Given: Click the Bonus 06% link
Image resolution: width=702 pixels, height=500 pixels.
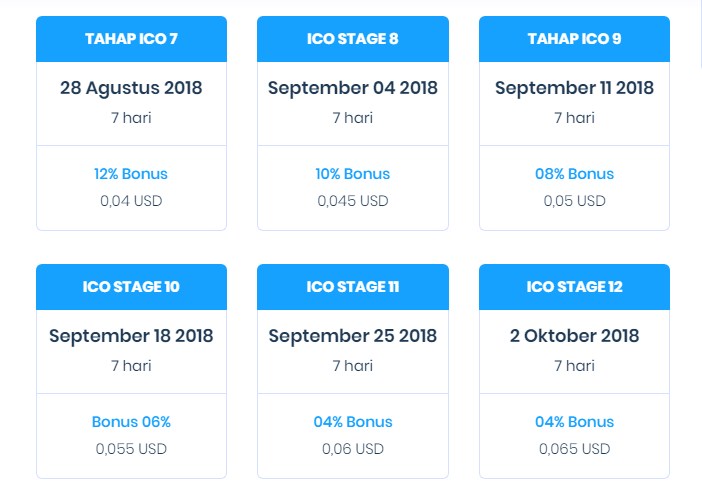Looking at the screenshot, I should point(131,422).
